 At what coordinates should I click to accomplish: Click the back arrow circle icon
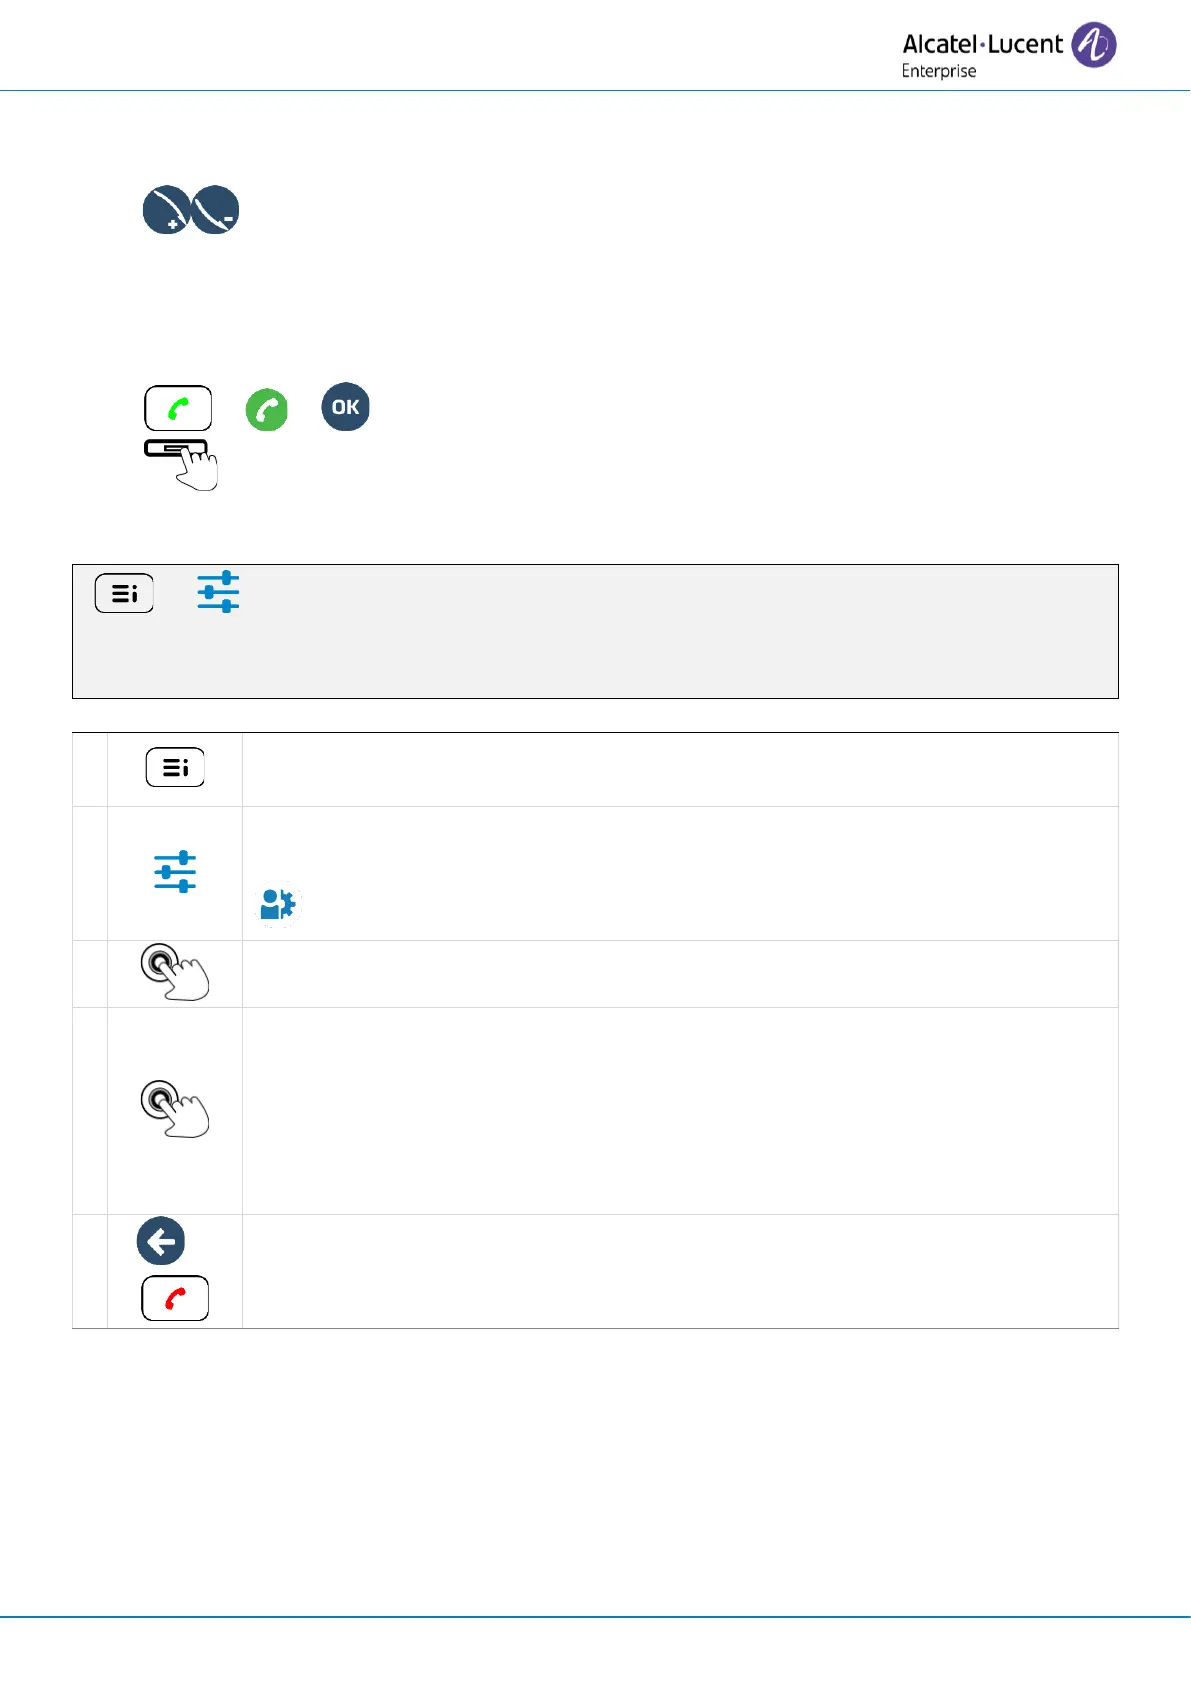161,1242
